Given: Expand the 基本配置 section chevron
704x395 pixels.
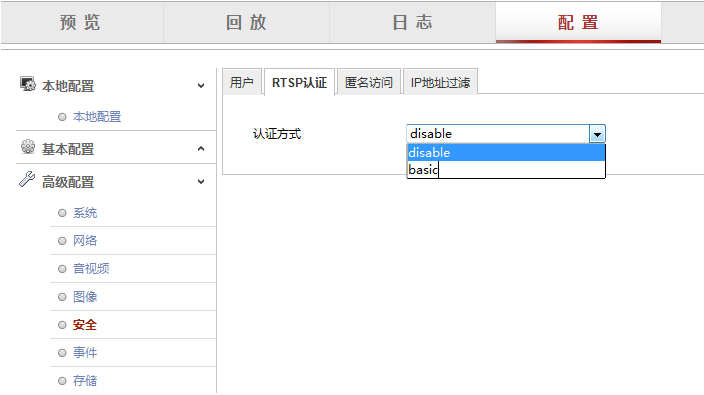Looking at the screenshot, I should pyautogui.click(x=201, y=149).
